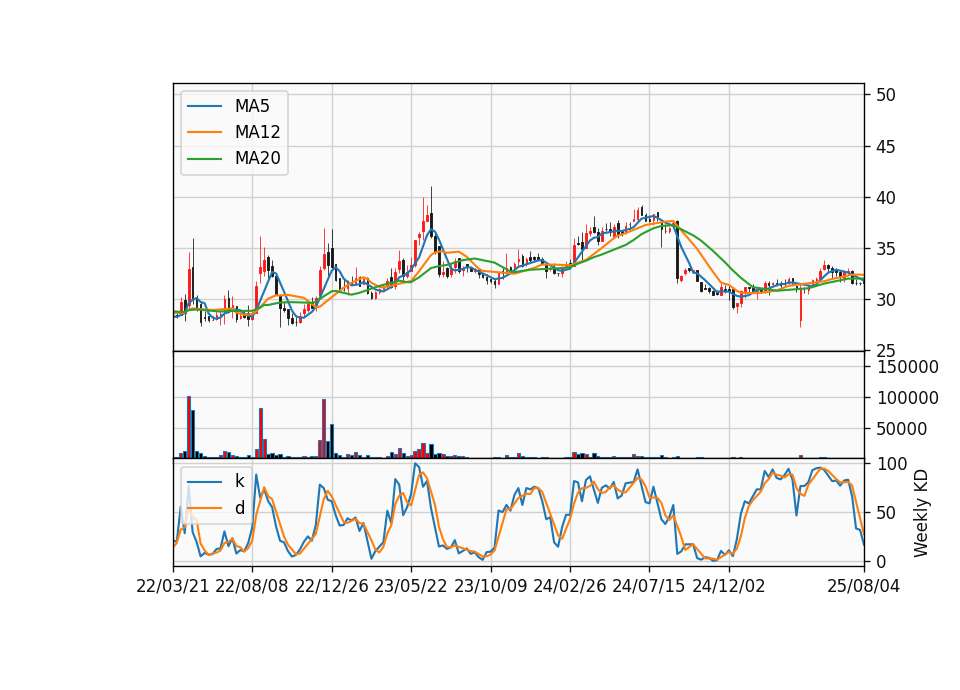Click the d legend label
This screenshot has height=690, width=960.
(240, 508)
